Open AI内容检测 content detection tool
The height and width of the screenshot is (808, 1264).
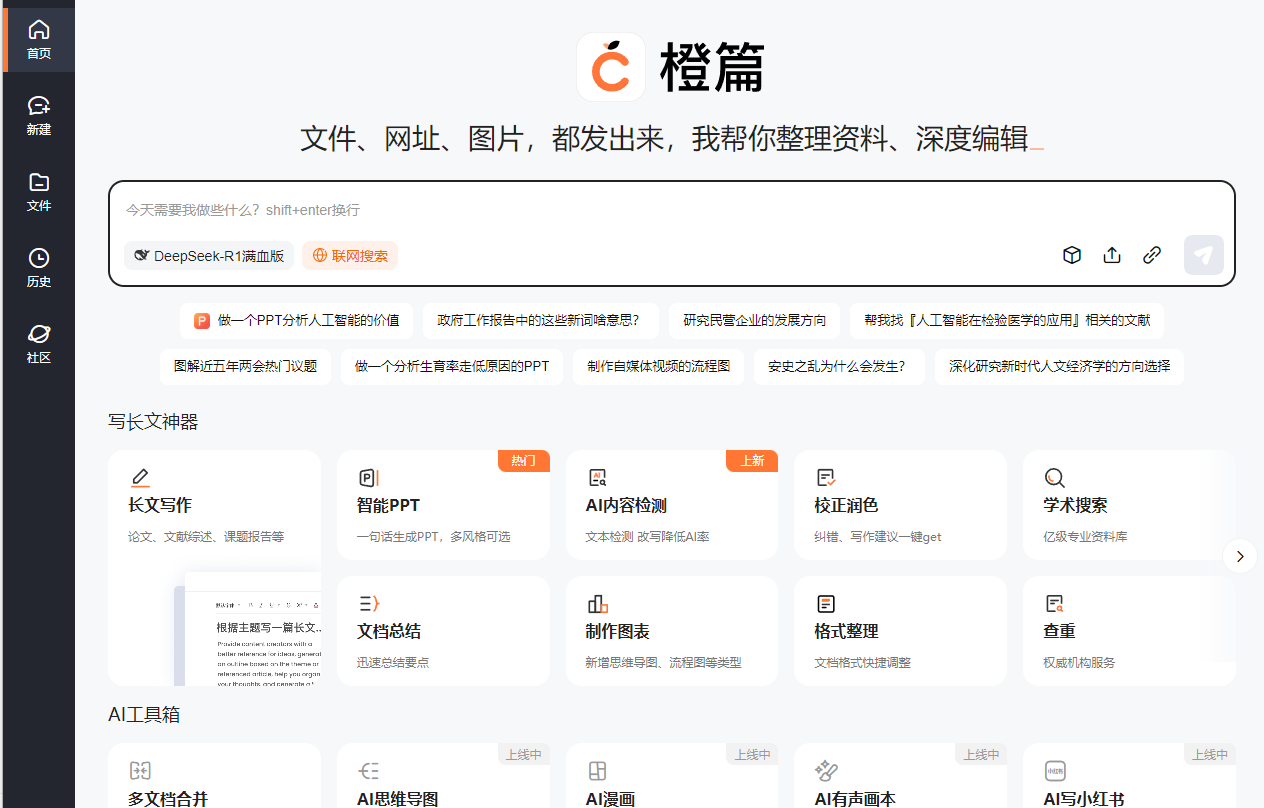tap(671, 505)
